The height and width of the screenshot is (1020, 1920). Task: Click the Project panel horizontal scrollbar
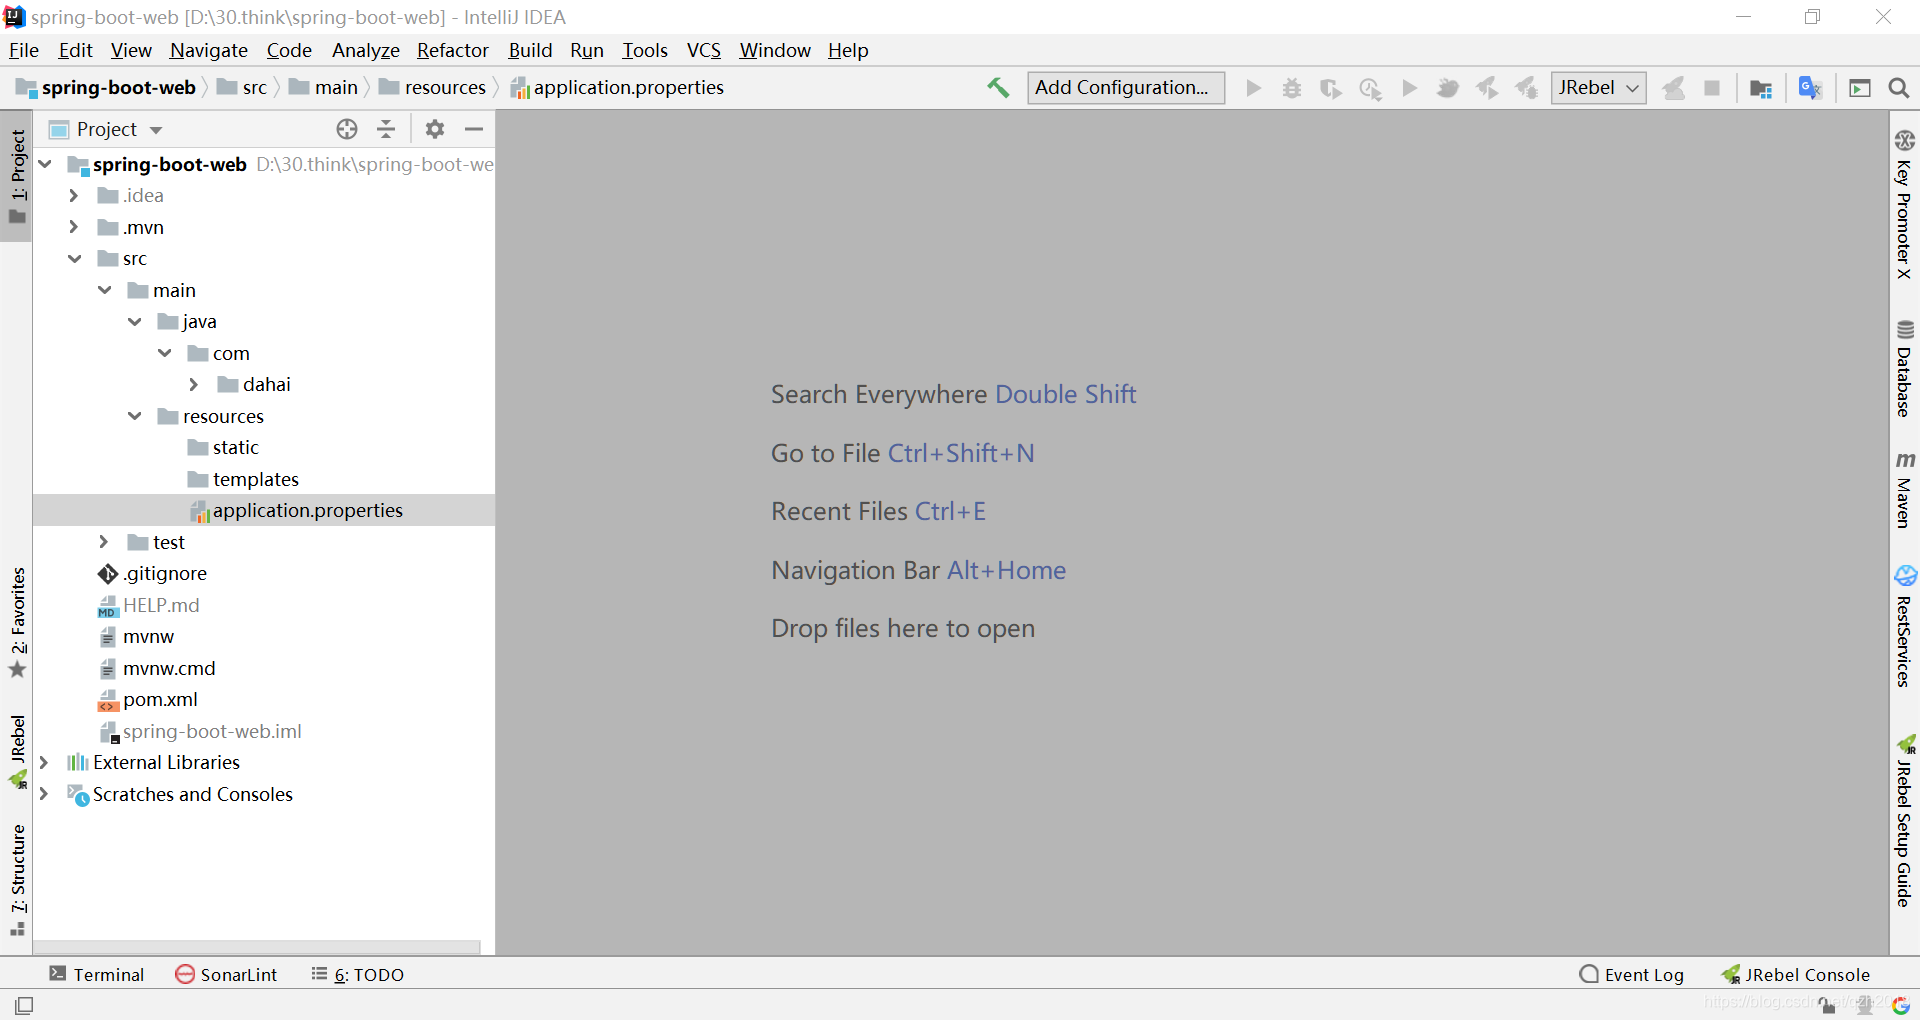258,946
